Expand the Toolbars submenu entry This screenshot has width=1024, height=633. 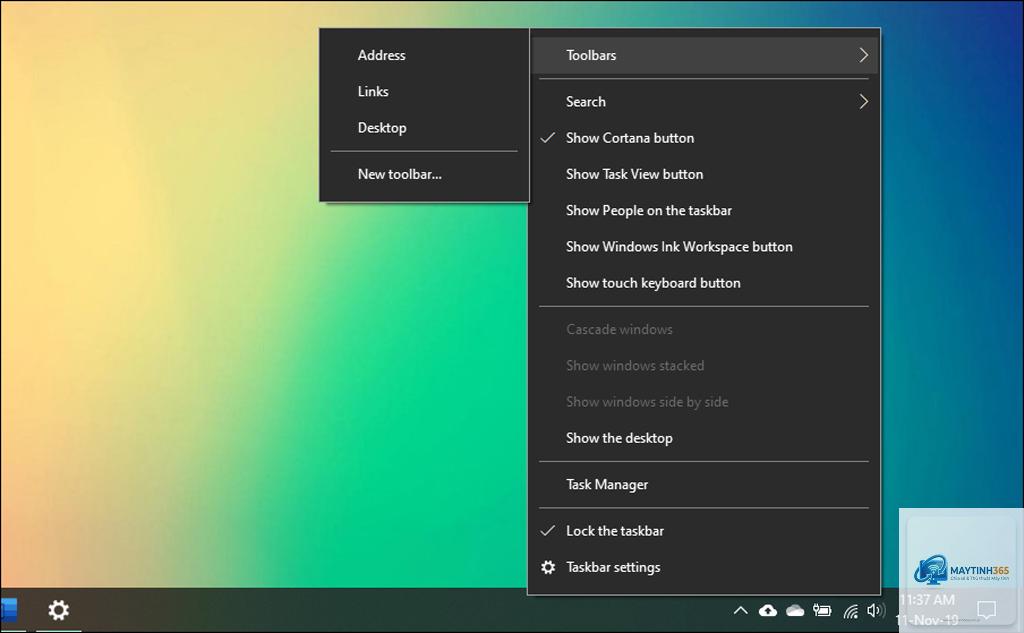704,55
